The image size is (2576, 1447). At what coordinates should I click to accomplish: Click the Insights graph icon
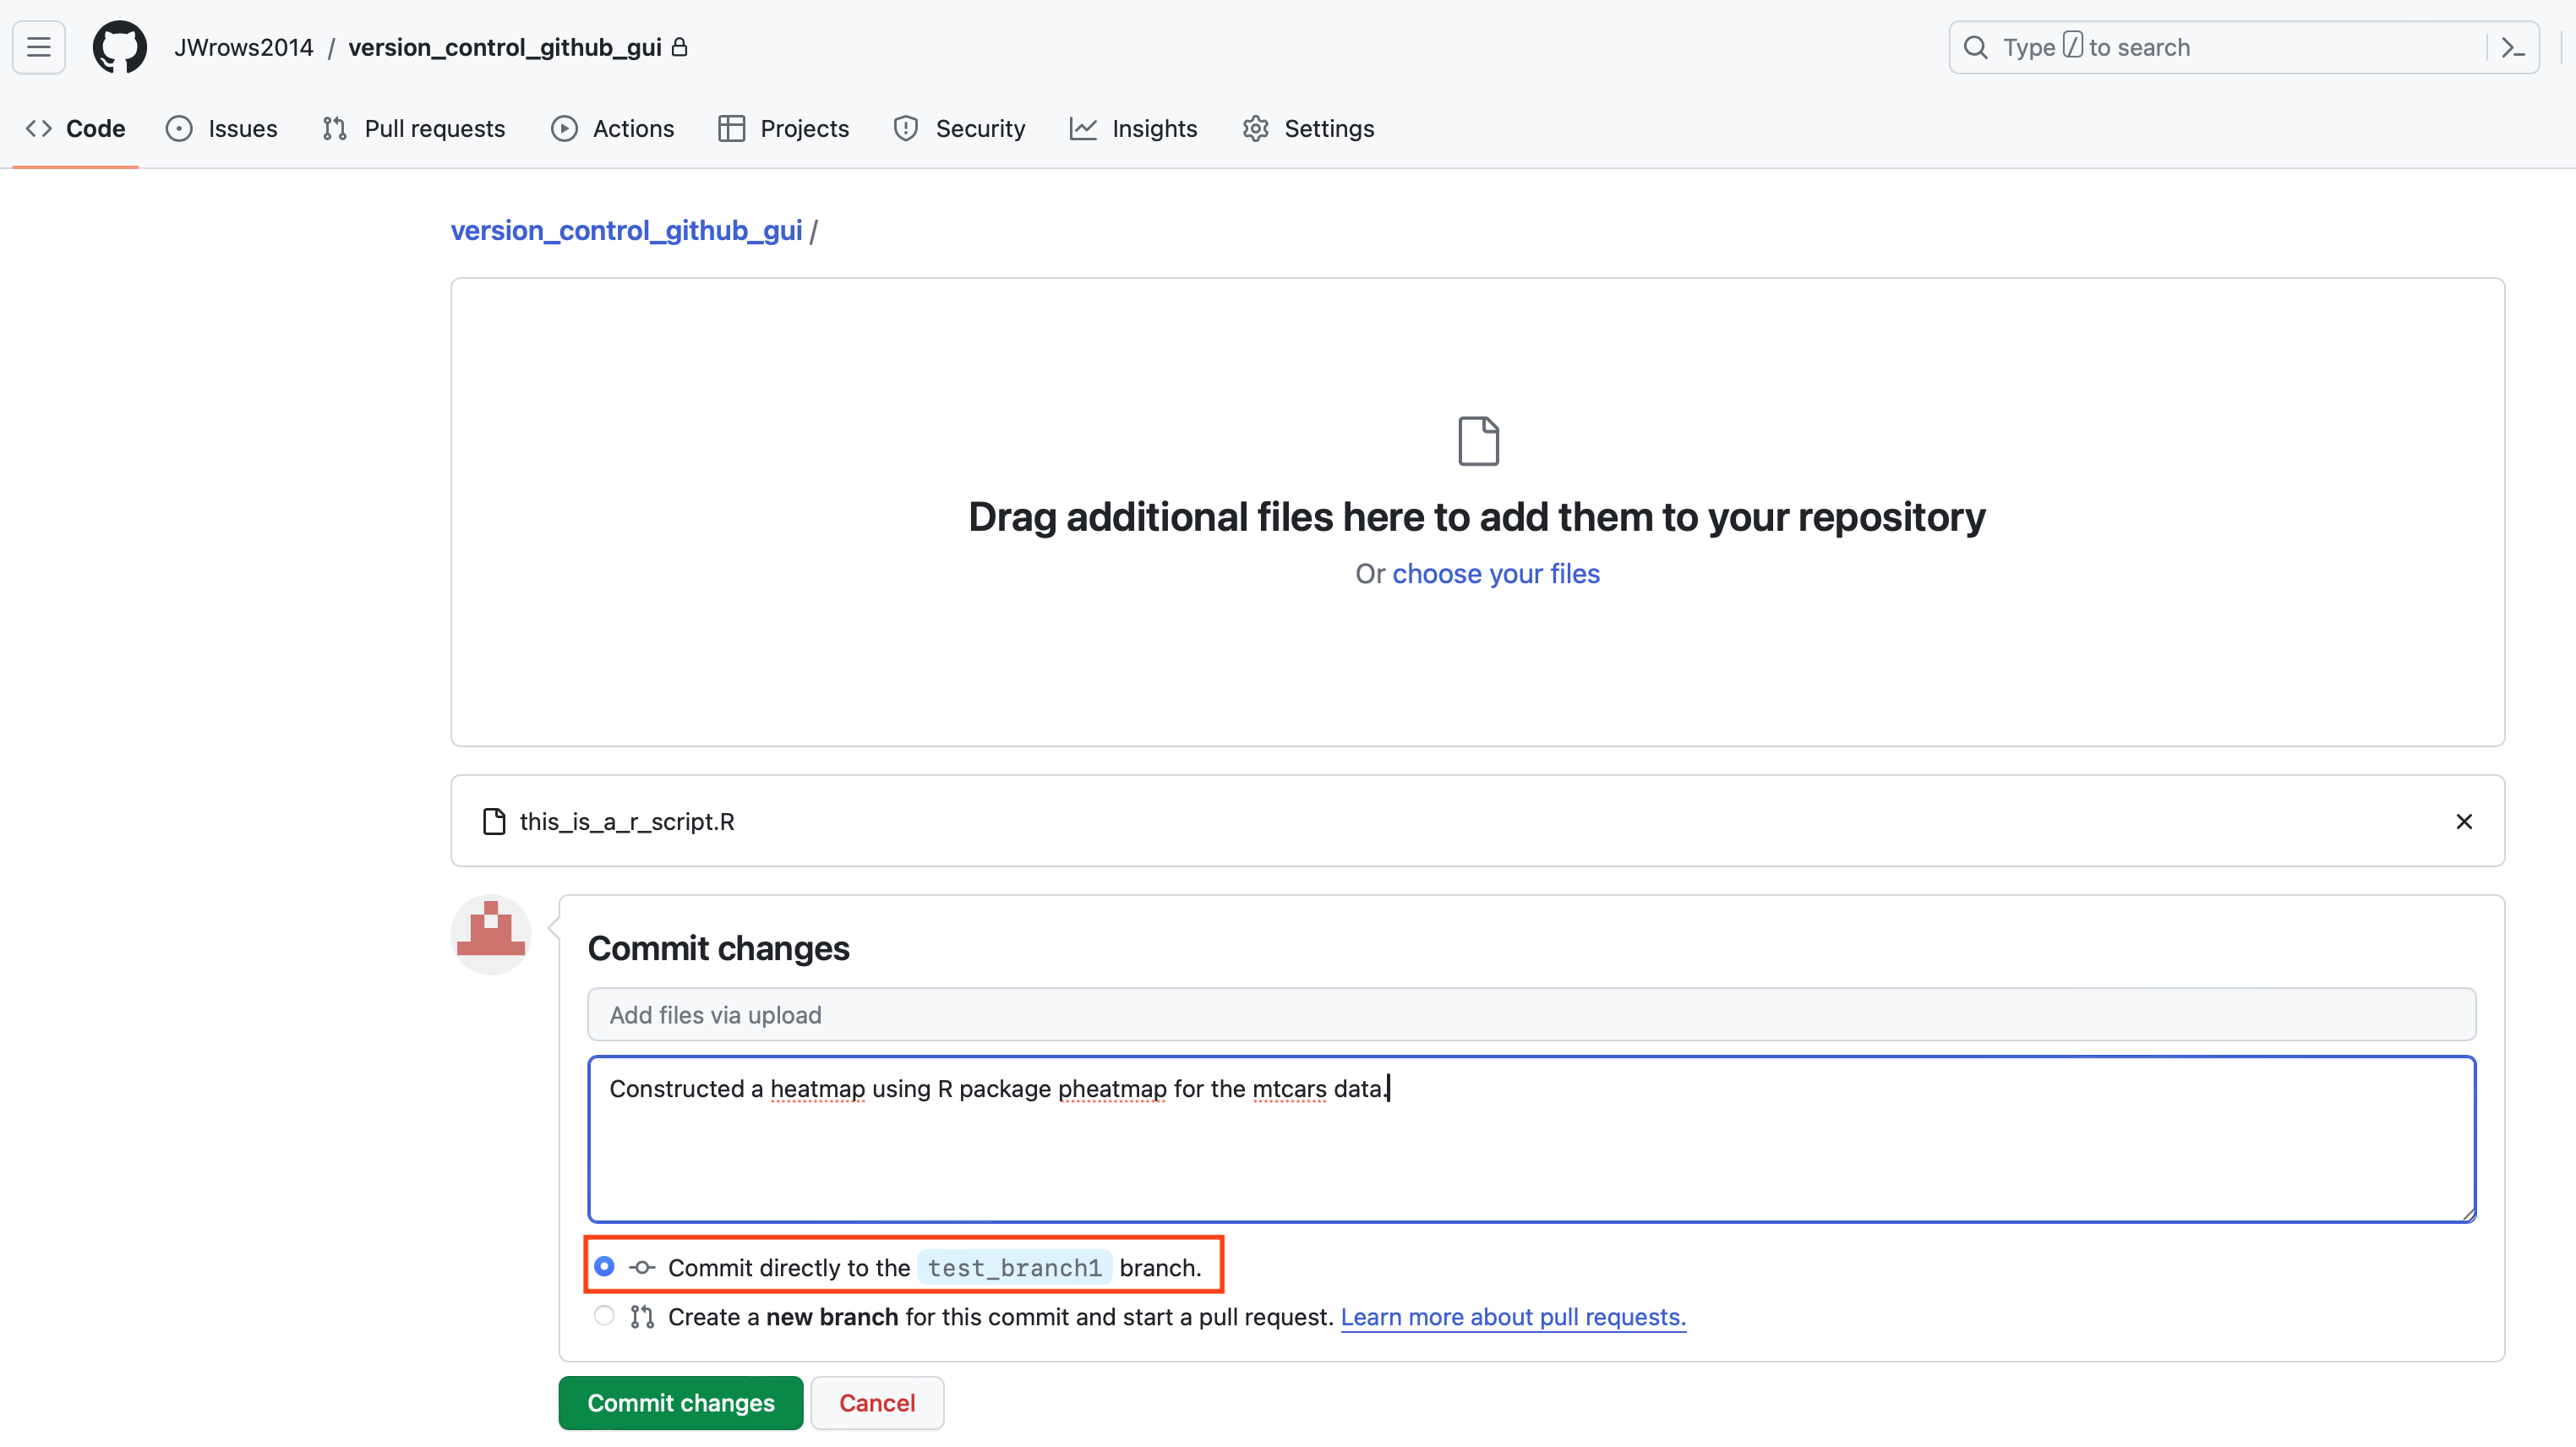pyautogui.click(x=1082, y=129)
